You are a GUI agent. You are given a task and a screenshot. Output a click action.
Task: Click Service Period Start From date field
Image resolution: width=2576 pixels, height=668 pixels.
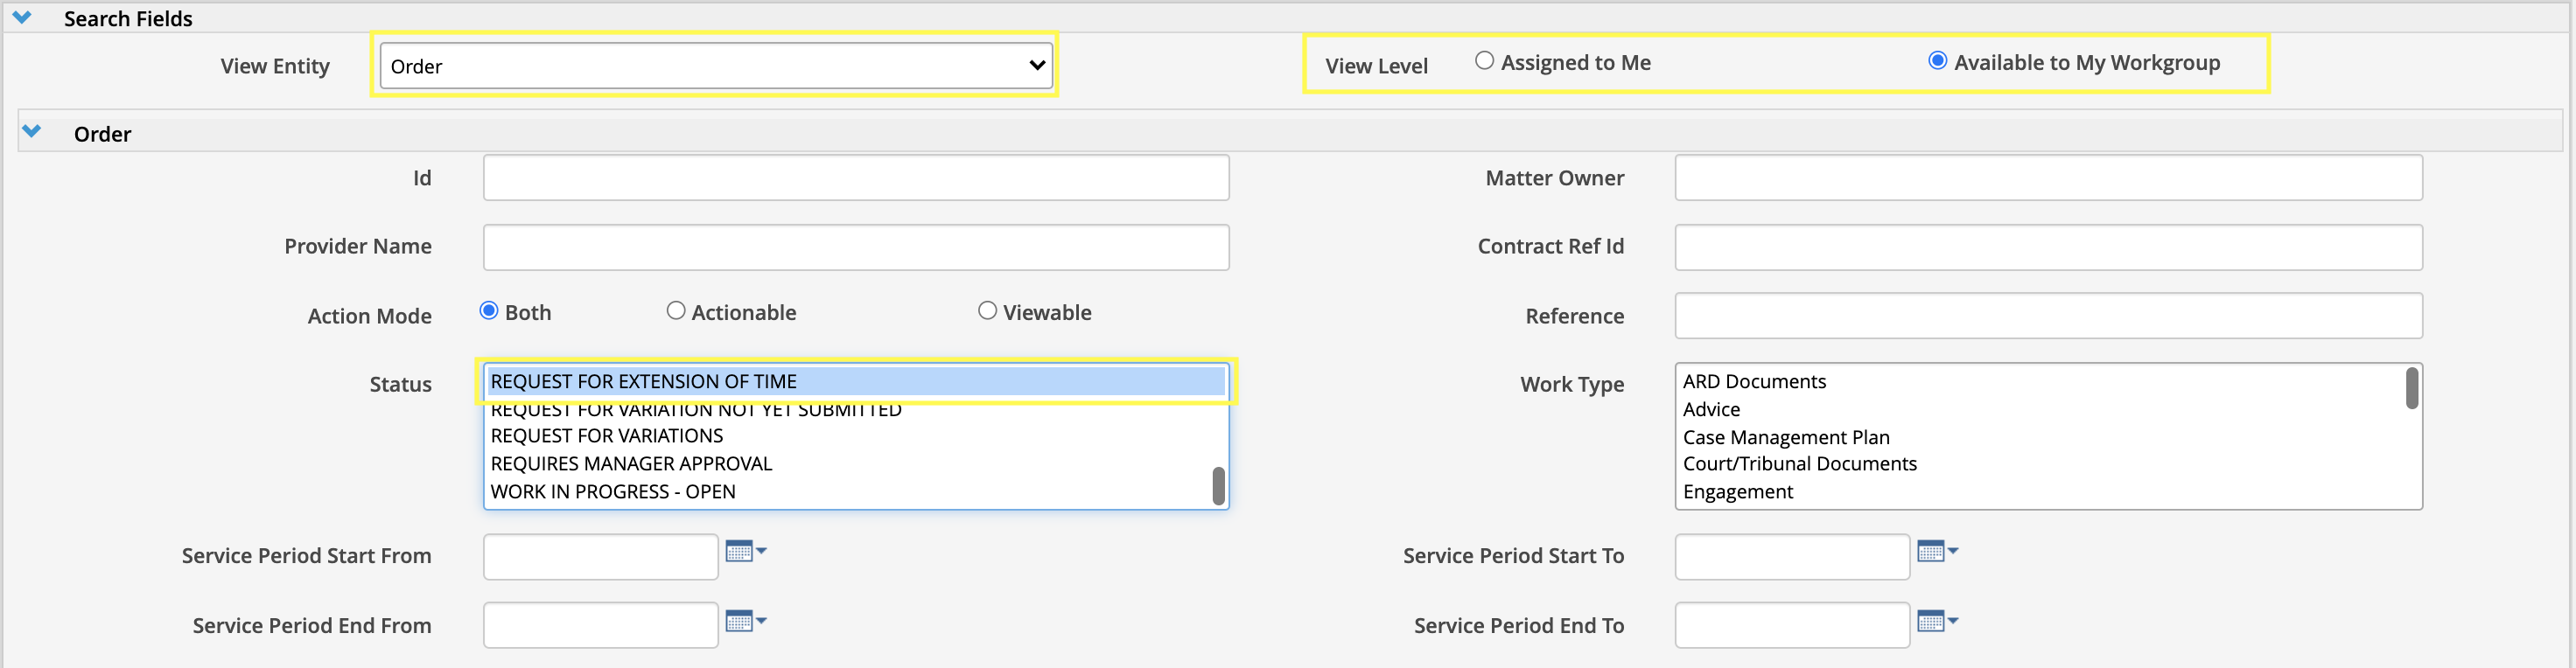[x=601, y=557]
